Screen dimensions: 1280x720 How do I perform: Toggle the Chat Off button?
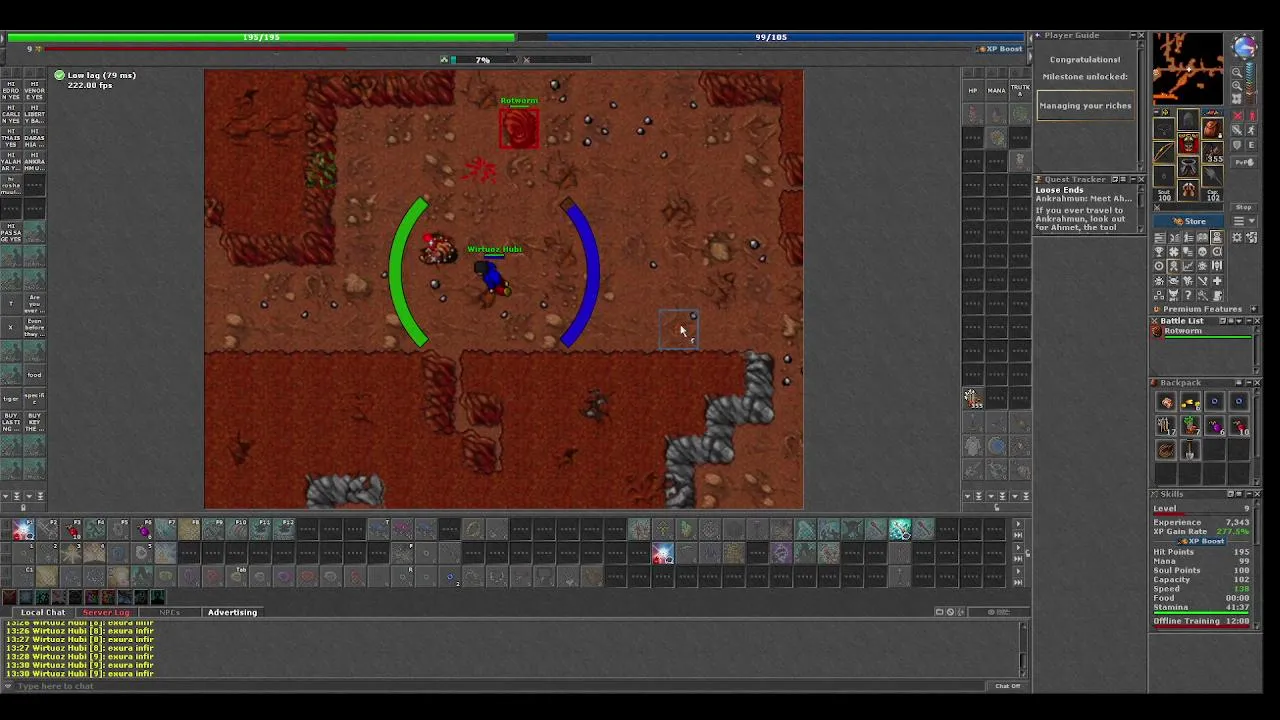[x=1007, y=686]
